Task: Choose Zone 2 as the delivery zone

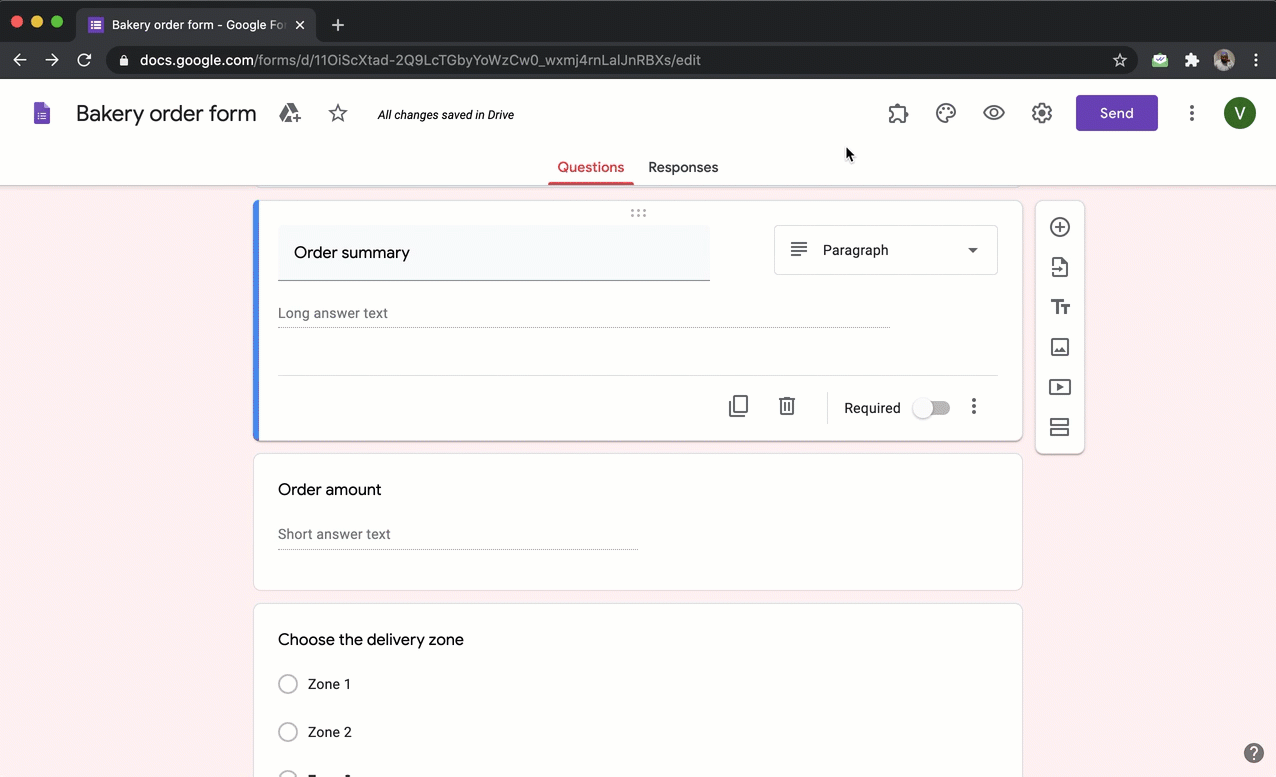Action: pos(288,732)
